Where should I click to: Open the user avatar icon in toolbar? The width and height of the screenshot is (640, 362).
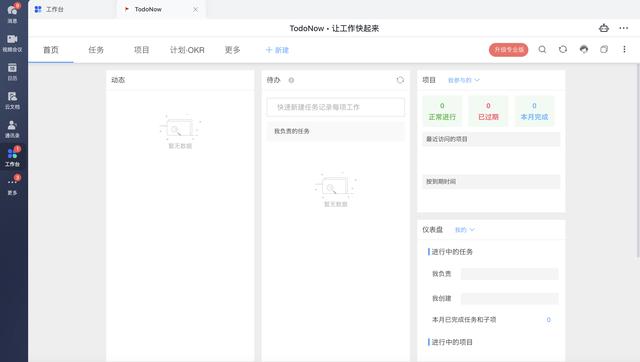point(584,49)
